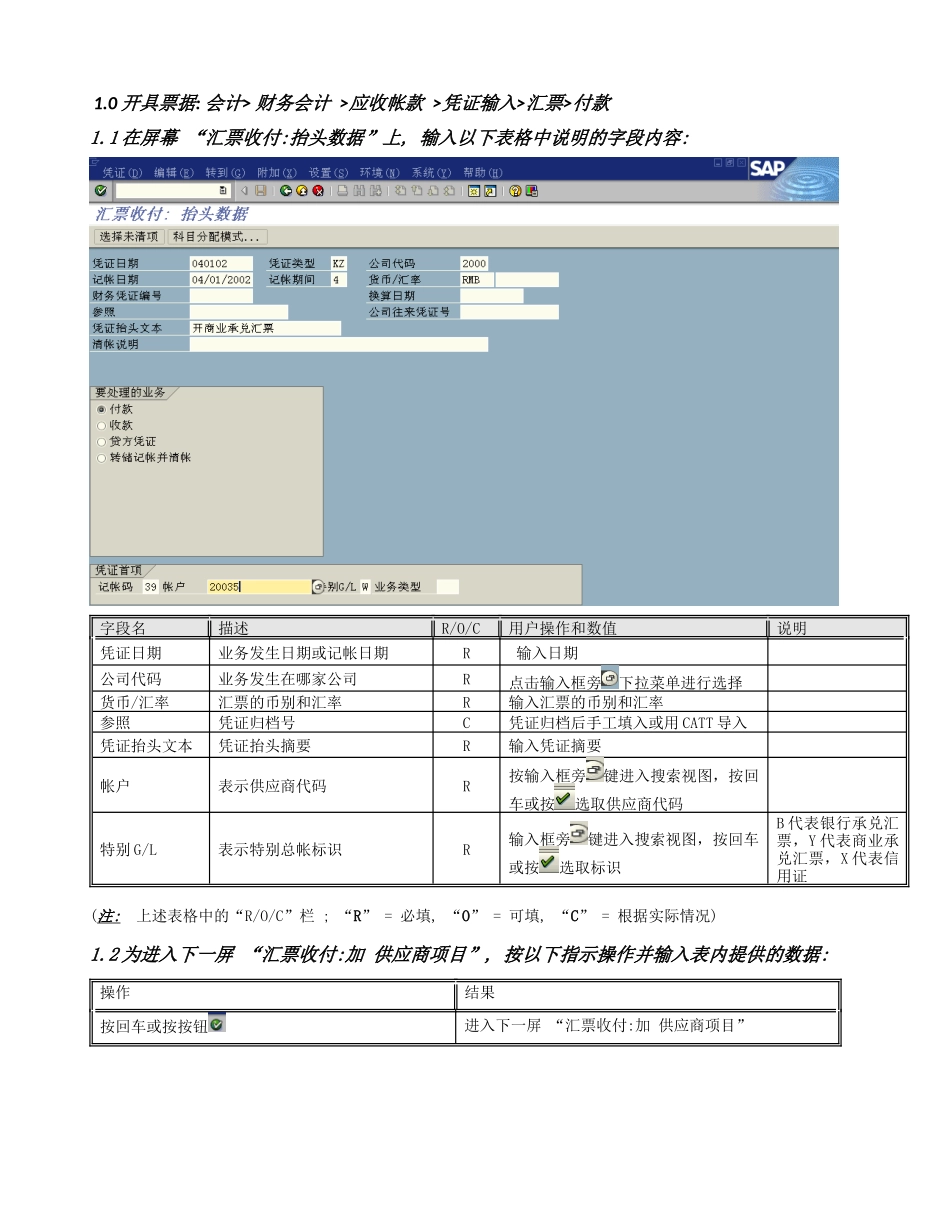950x1230 pixels.
Task: Select the 收款 radio button
Action: pyautogui.click(x=101, y=425)
